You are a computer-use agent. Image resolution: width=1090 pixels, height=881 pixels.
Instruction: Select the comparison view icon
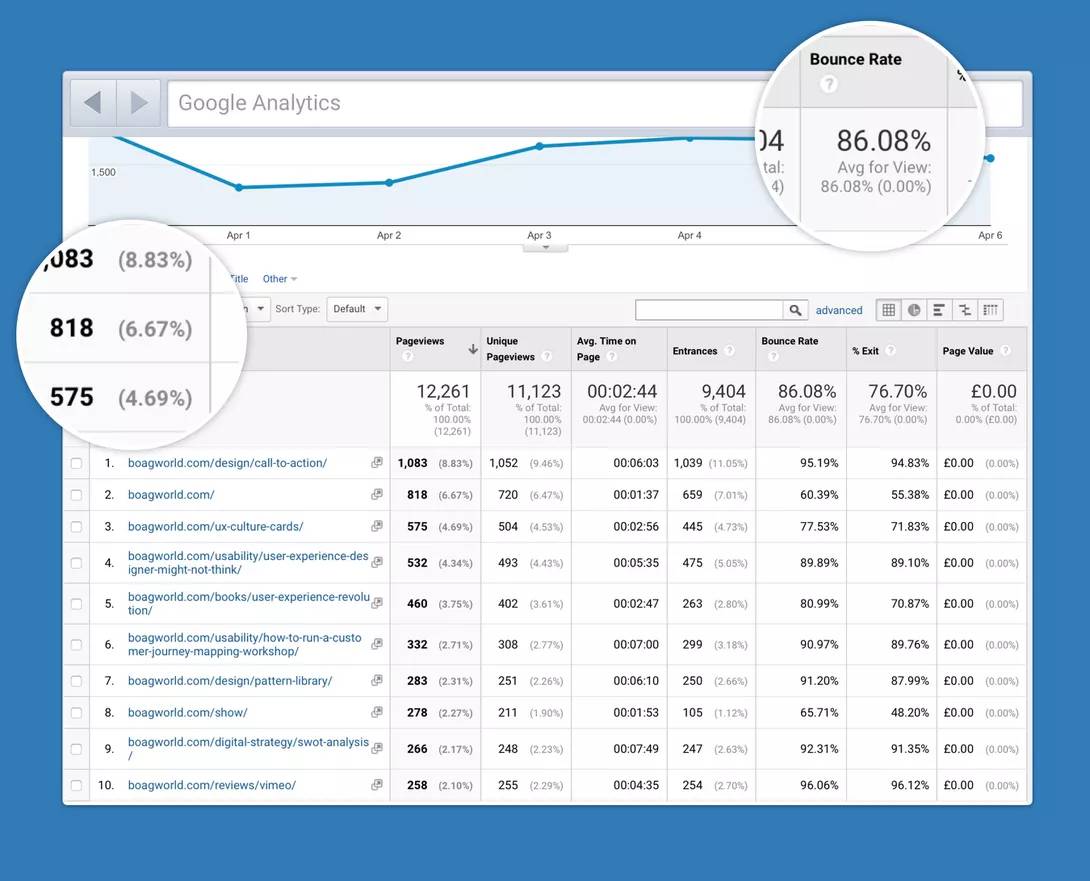965,310
